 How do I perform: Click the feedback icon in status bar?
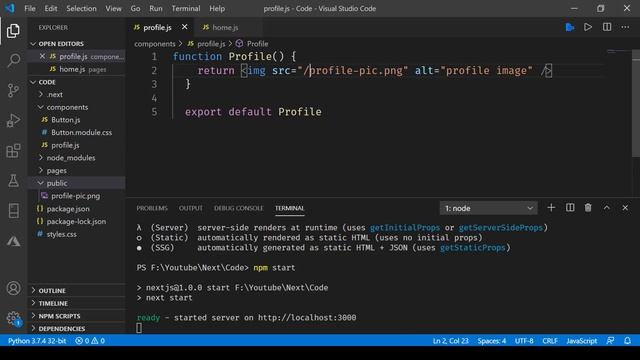(610, 340)
